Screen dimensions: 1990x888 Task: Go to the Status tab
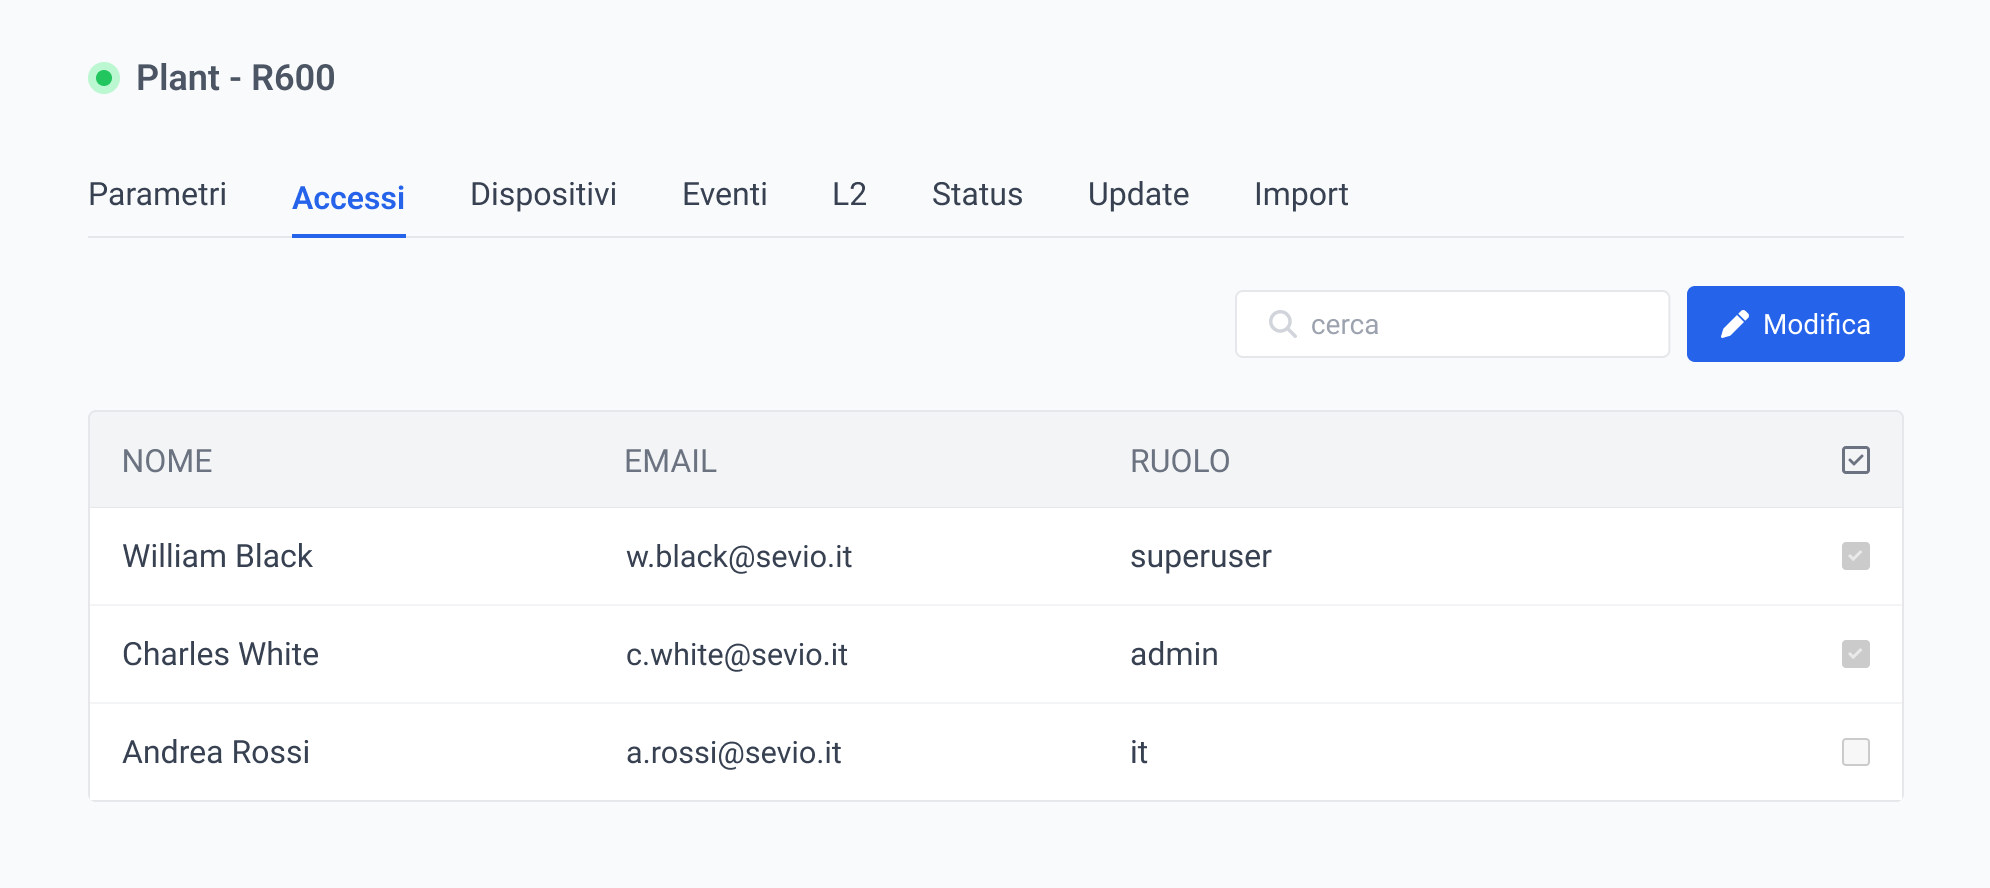tap(977, 194)
